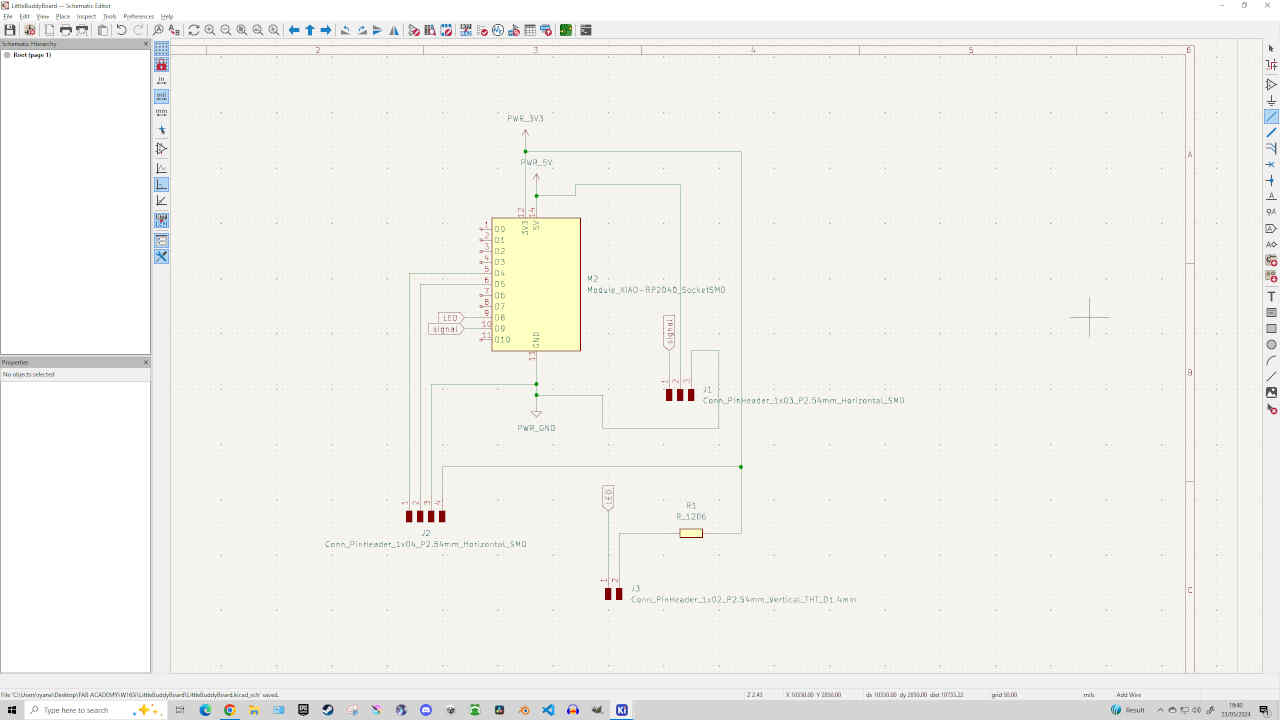This screenshot has height=720, width=1280.
Task: Select the Global Label tool
Action: coord(1272,228)
